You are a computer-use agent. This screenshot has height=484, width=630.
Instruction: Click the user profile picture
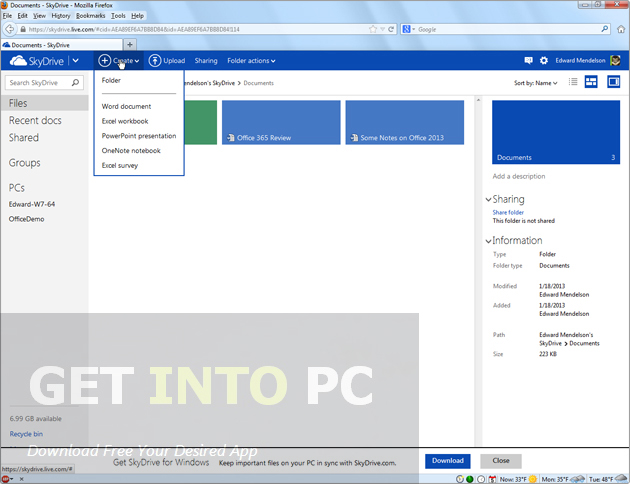[615, 60]
